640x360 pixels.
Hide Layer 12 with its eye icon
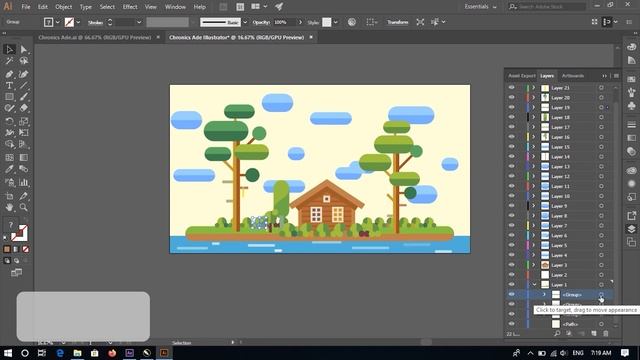[x=511, y=176]
